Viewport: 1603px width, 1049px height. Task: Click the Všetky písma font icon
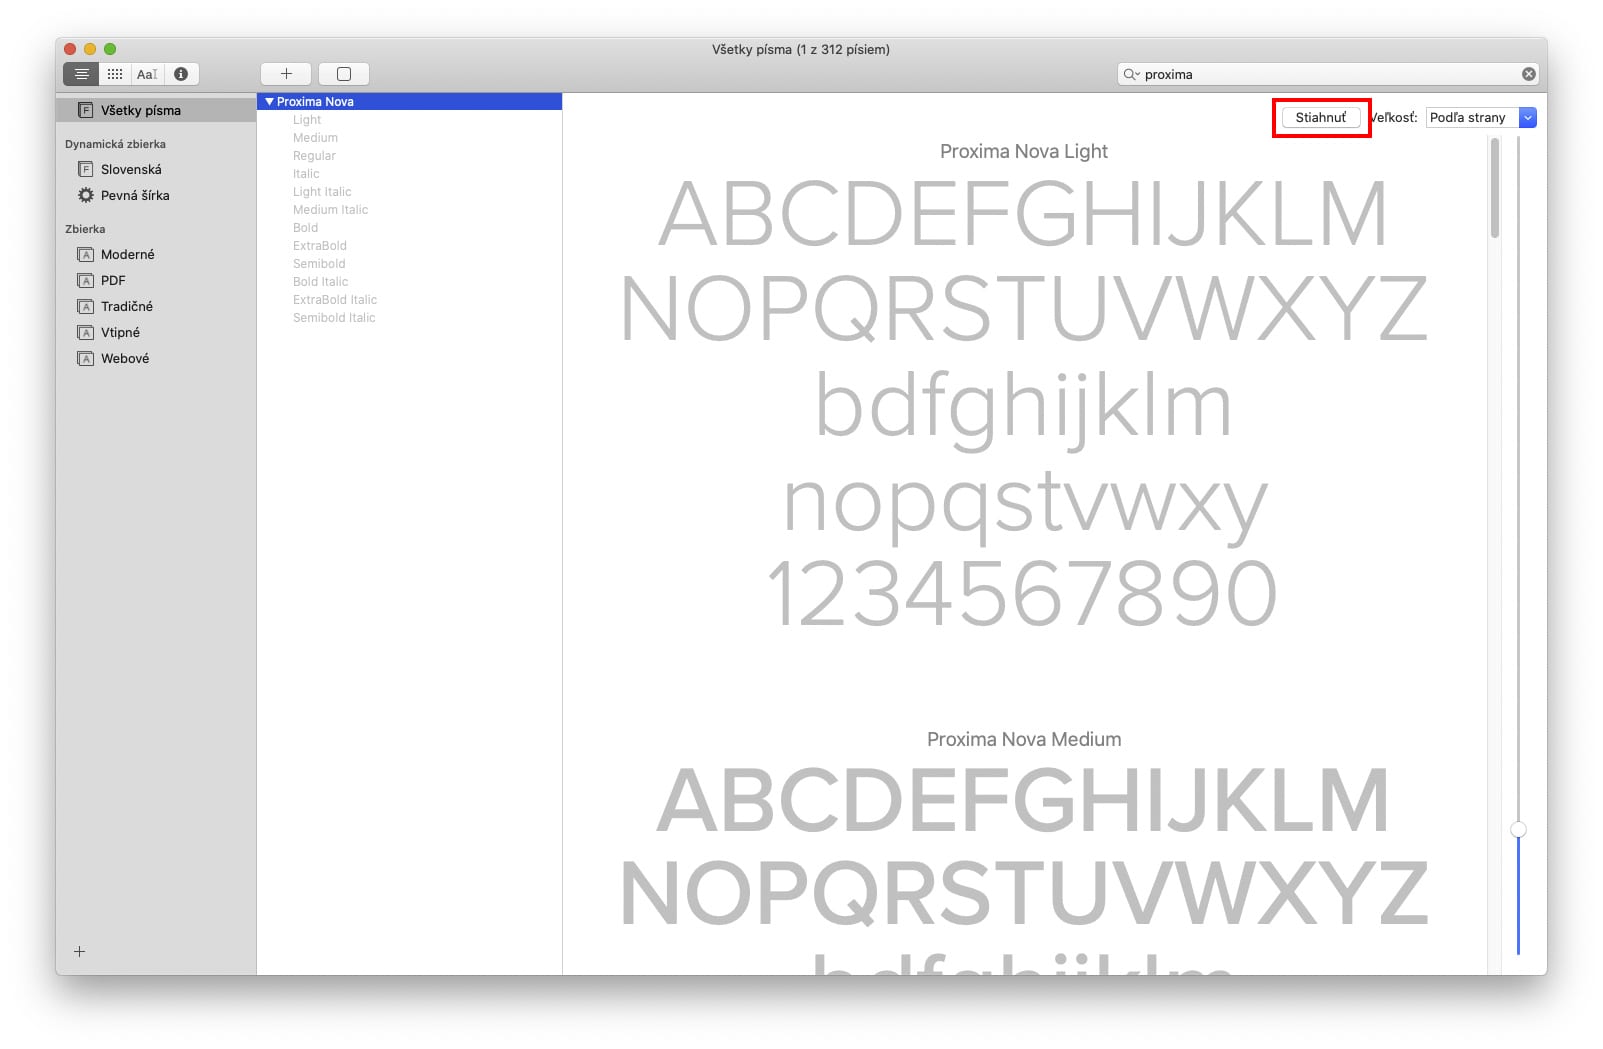tap(86, 110)
